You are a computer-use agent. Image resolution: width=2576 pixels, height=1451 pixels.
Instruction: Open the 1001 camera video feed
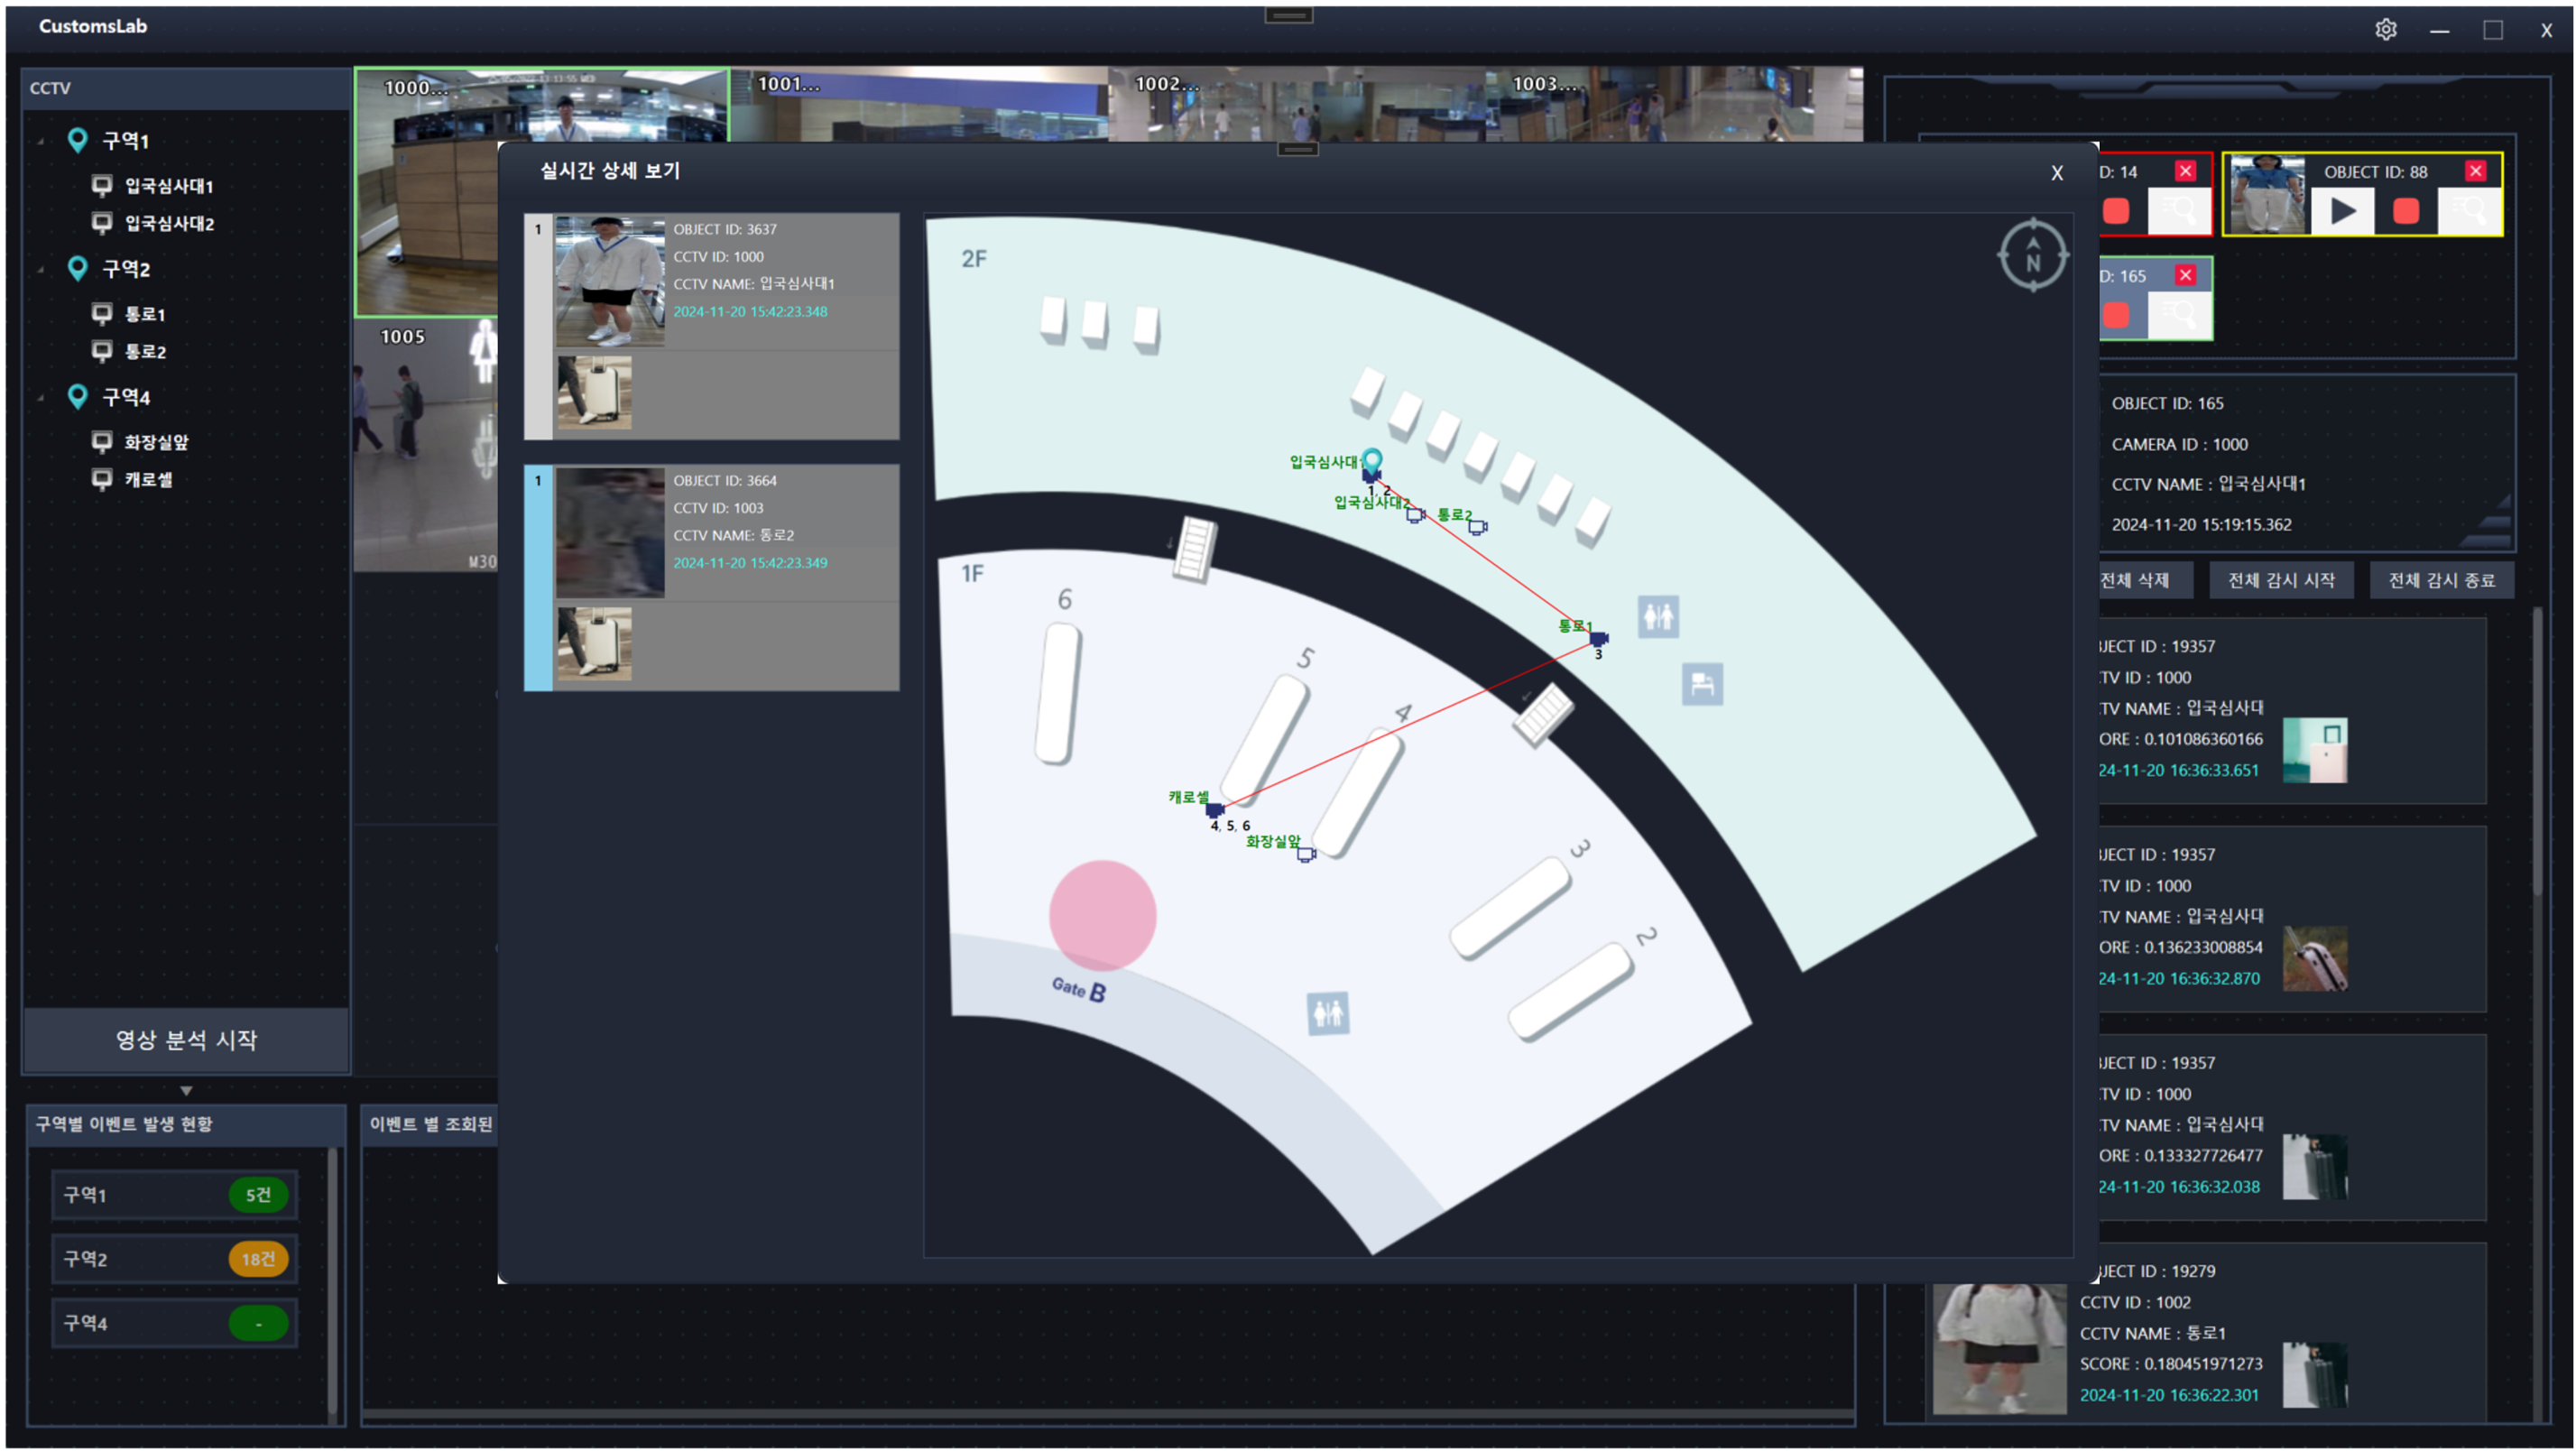[x=919, y=104]
